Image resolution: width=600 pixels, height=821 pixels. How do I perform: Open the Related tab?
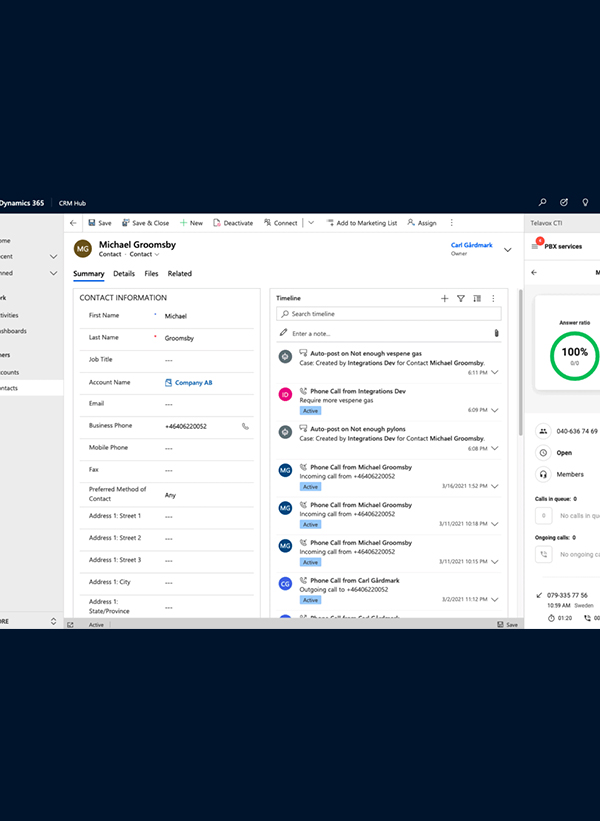180,274
